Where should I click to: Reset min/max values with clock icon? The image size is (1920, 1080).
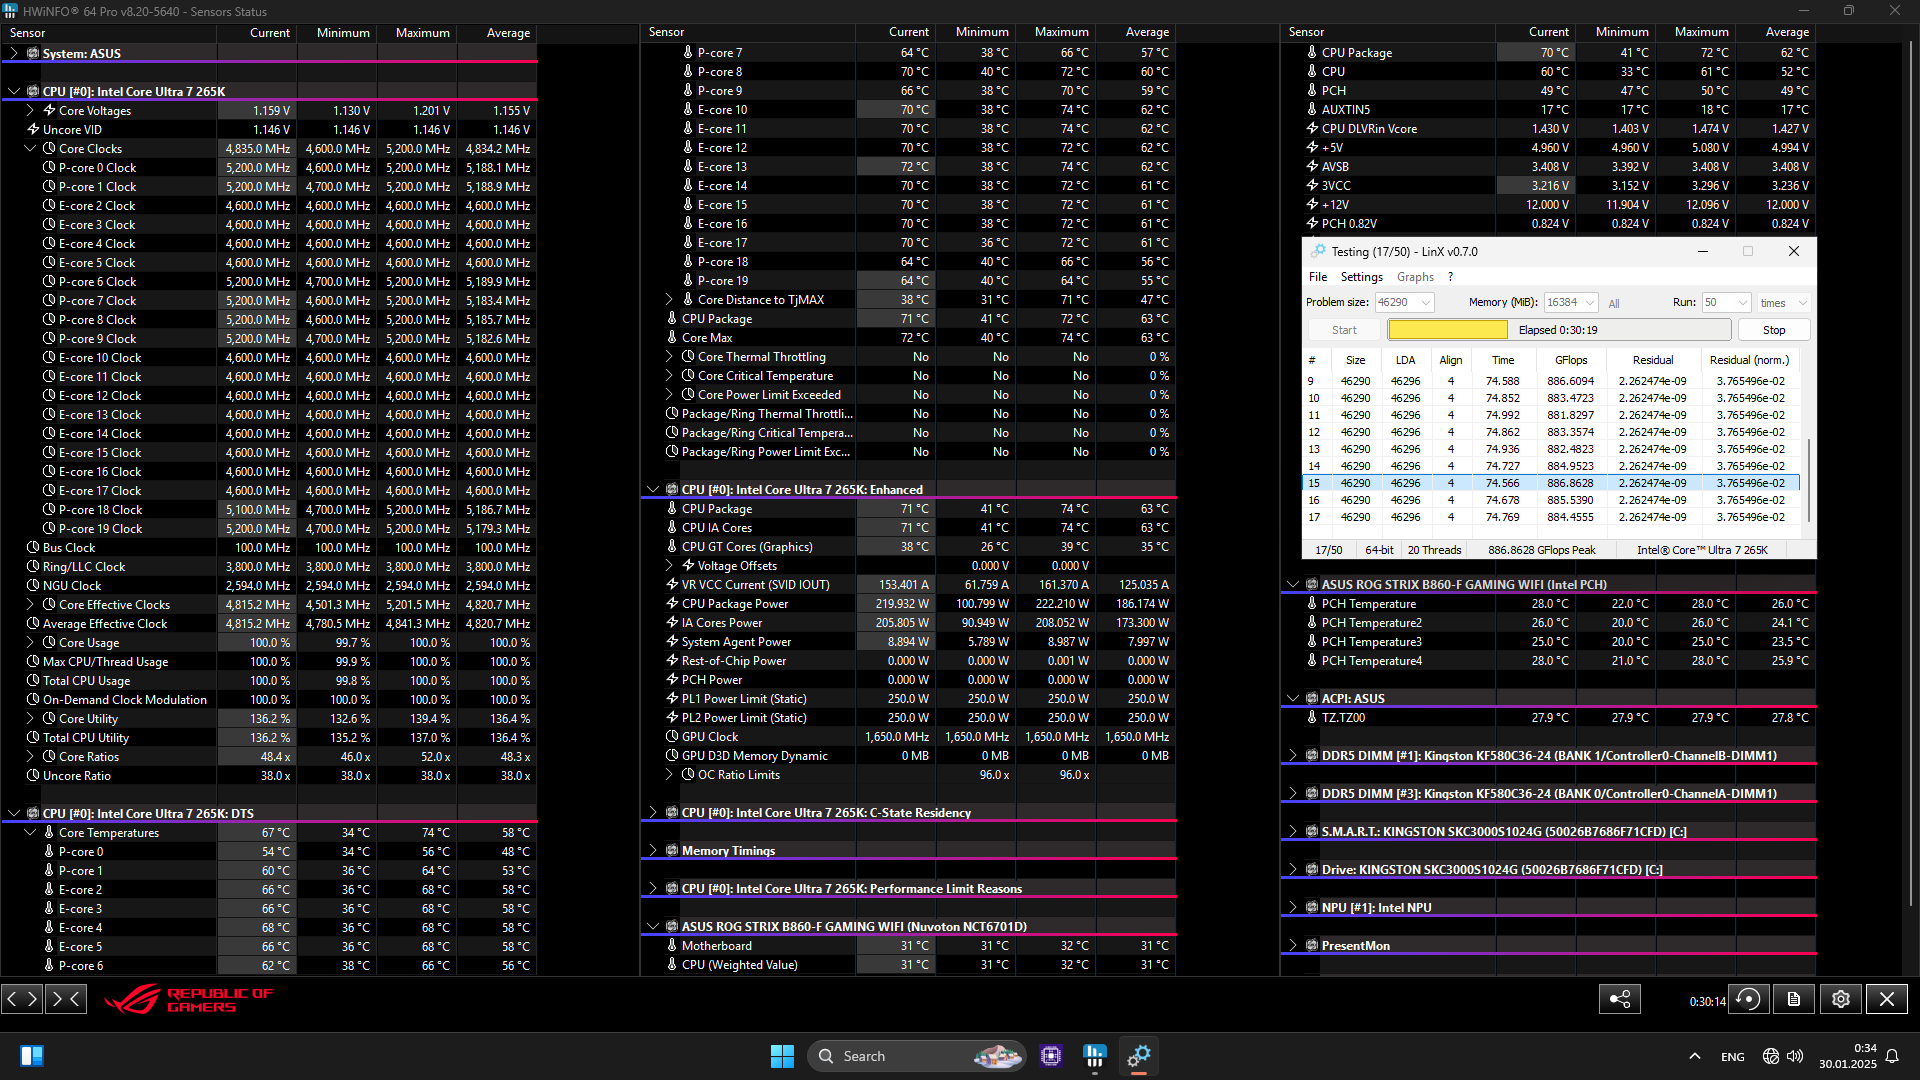pyautogui.click(x=1749, y=999)
